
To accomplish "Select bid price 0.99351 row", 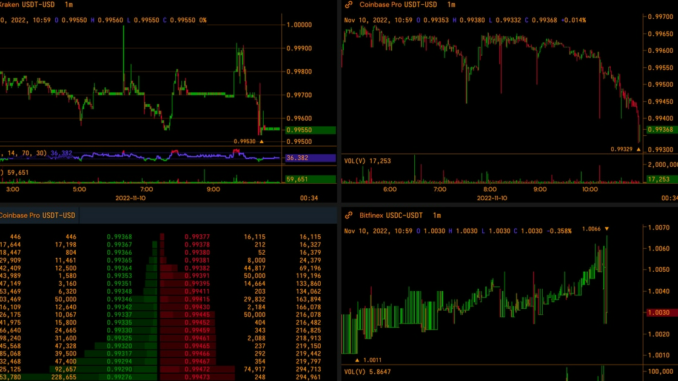I will coord(119,284).
